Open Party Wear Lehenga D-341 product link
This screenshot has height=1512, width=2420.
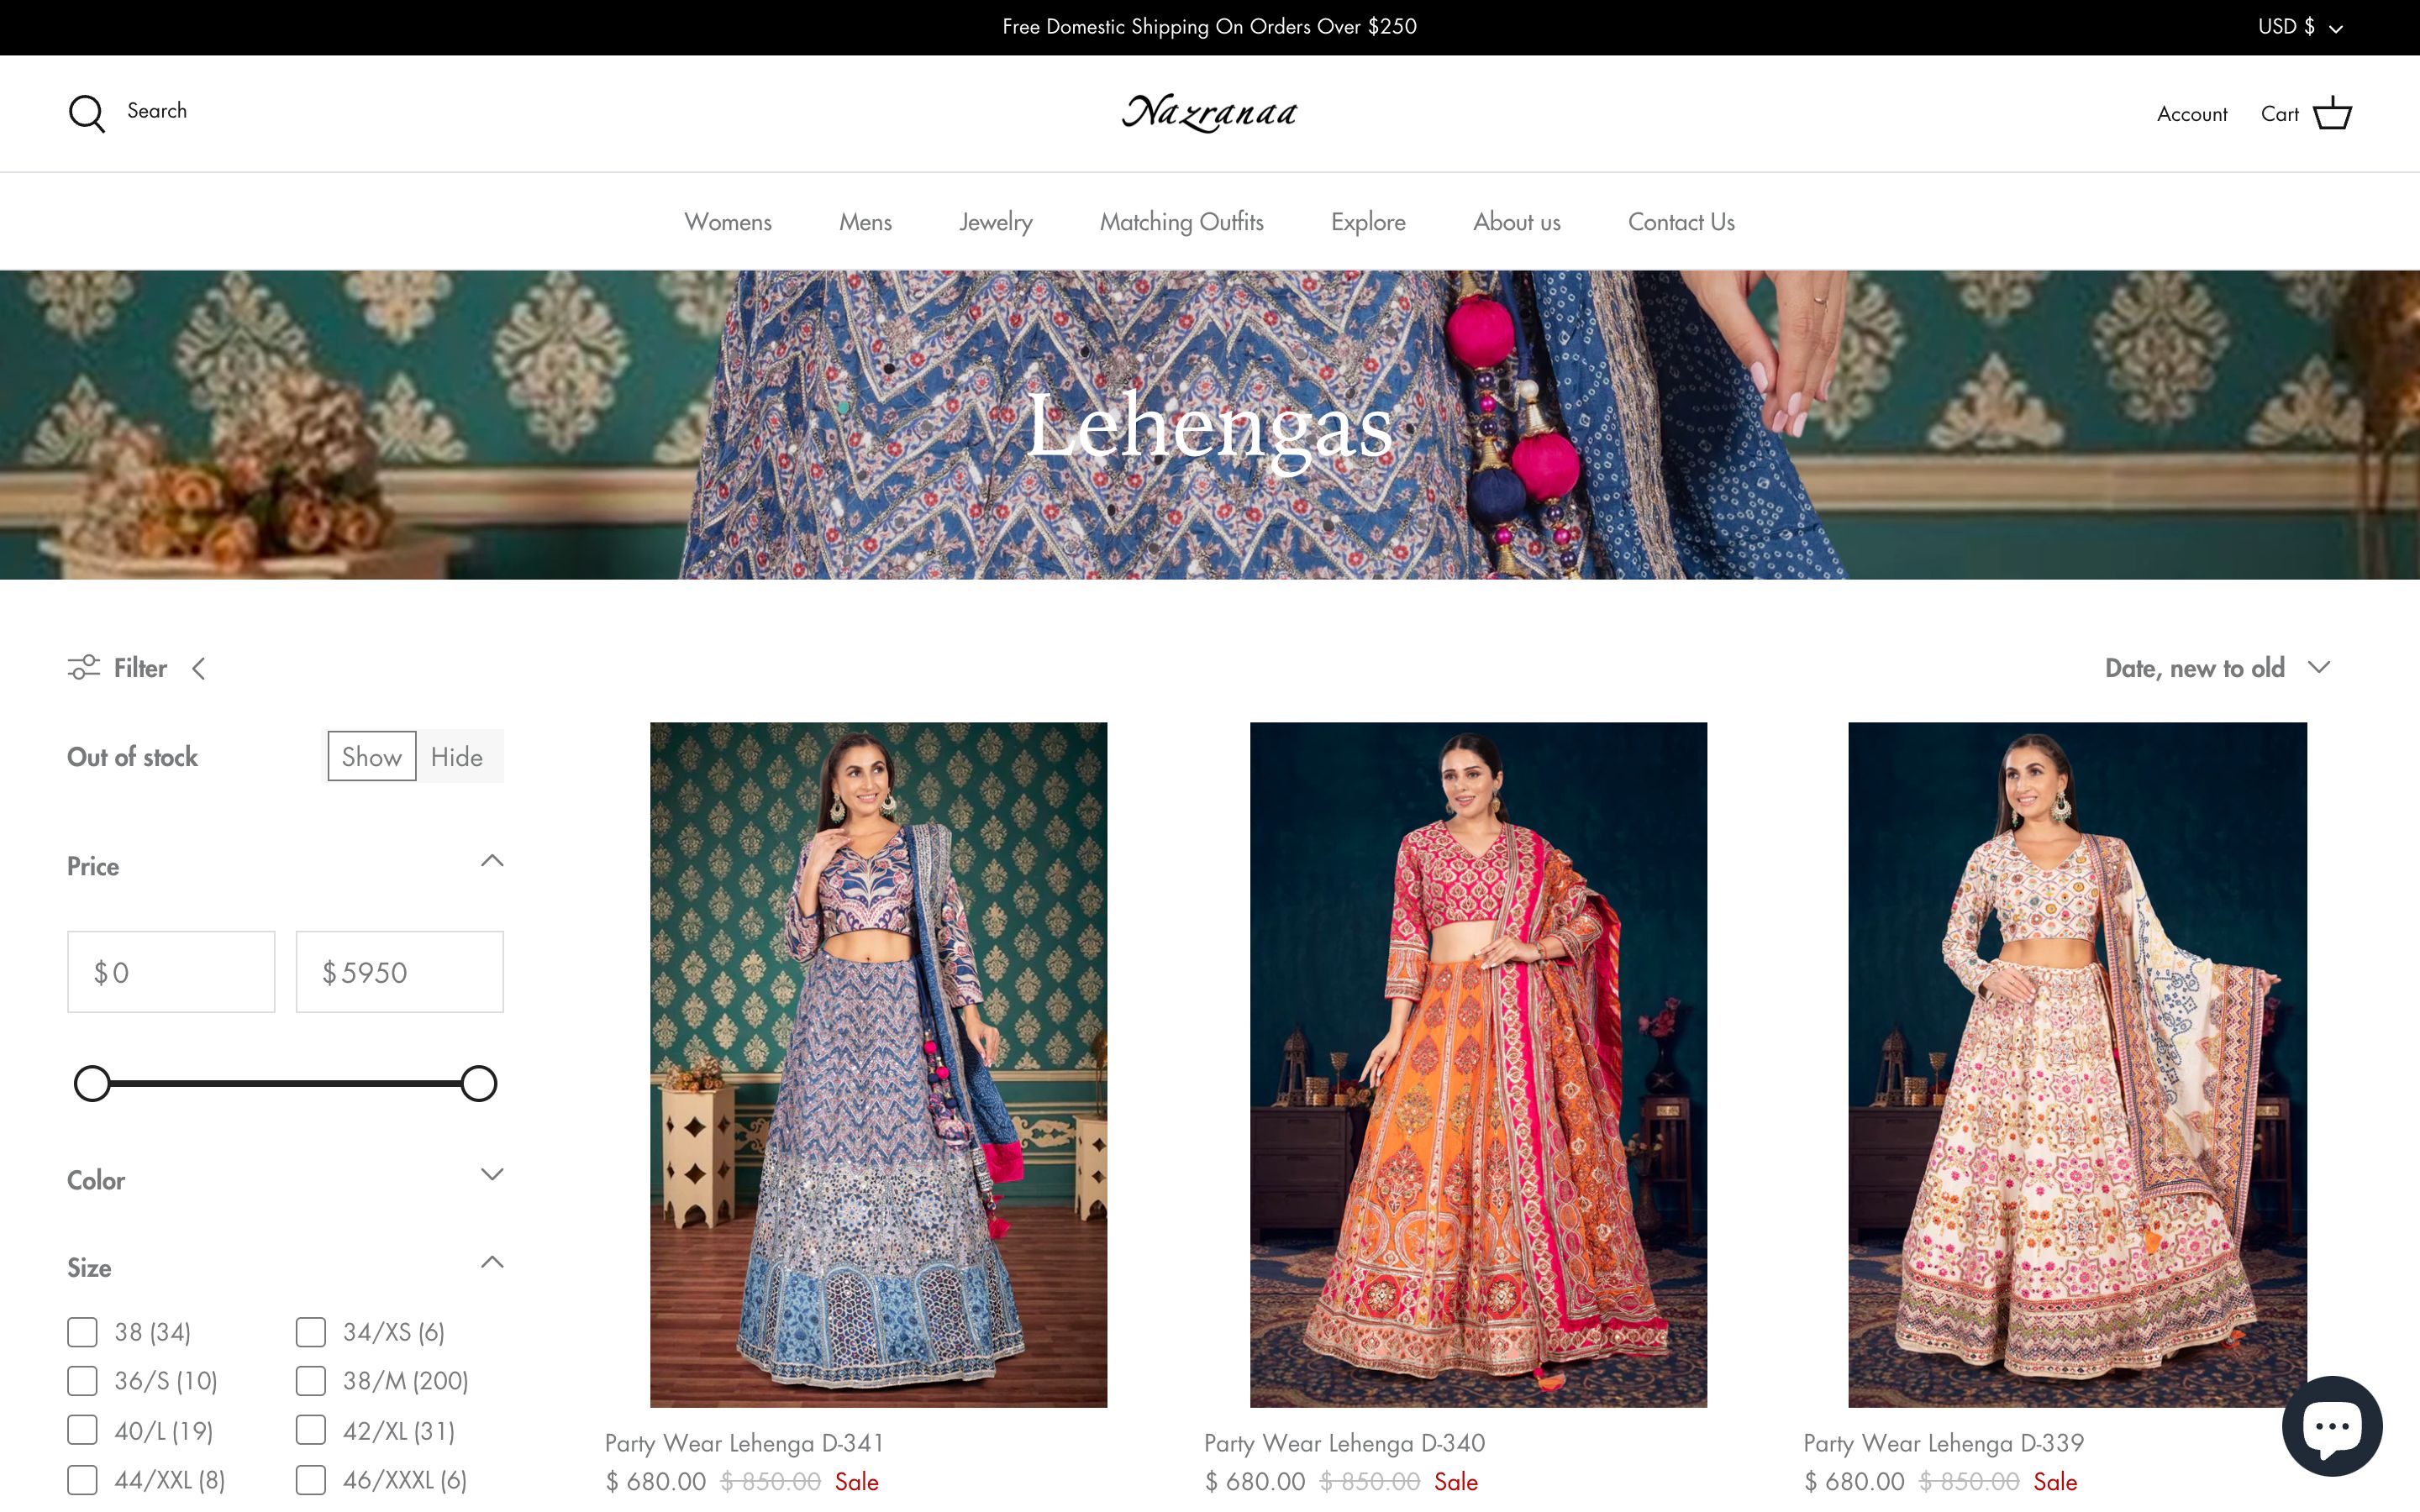coord(744,1443)
